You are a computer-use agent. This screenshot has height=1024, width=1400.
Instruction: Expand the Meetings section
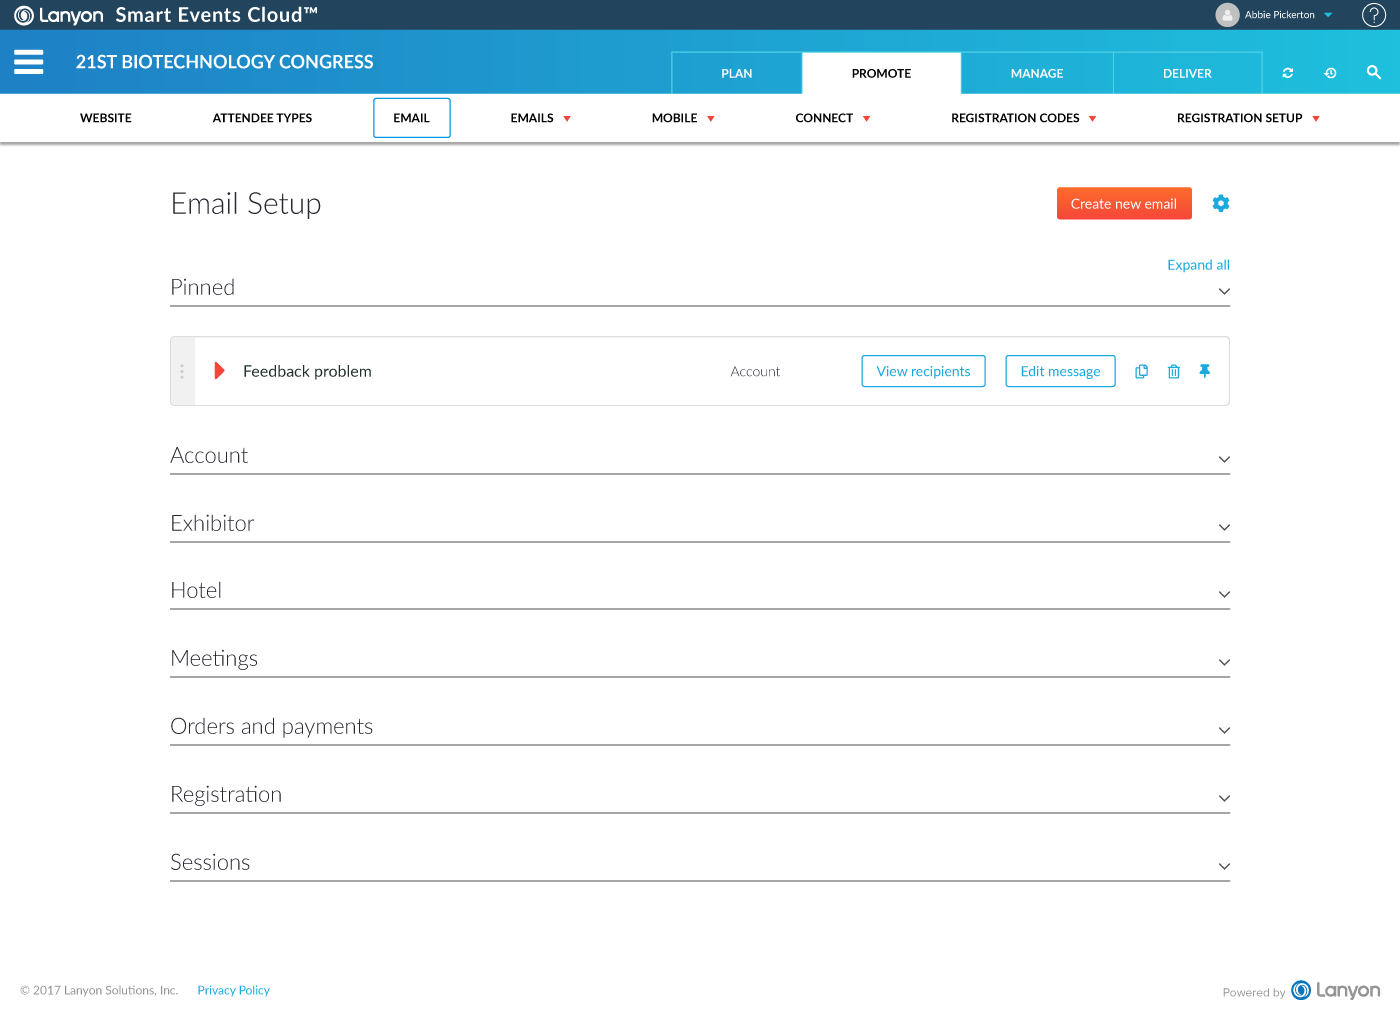click(1224, 662)
